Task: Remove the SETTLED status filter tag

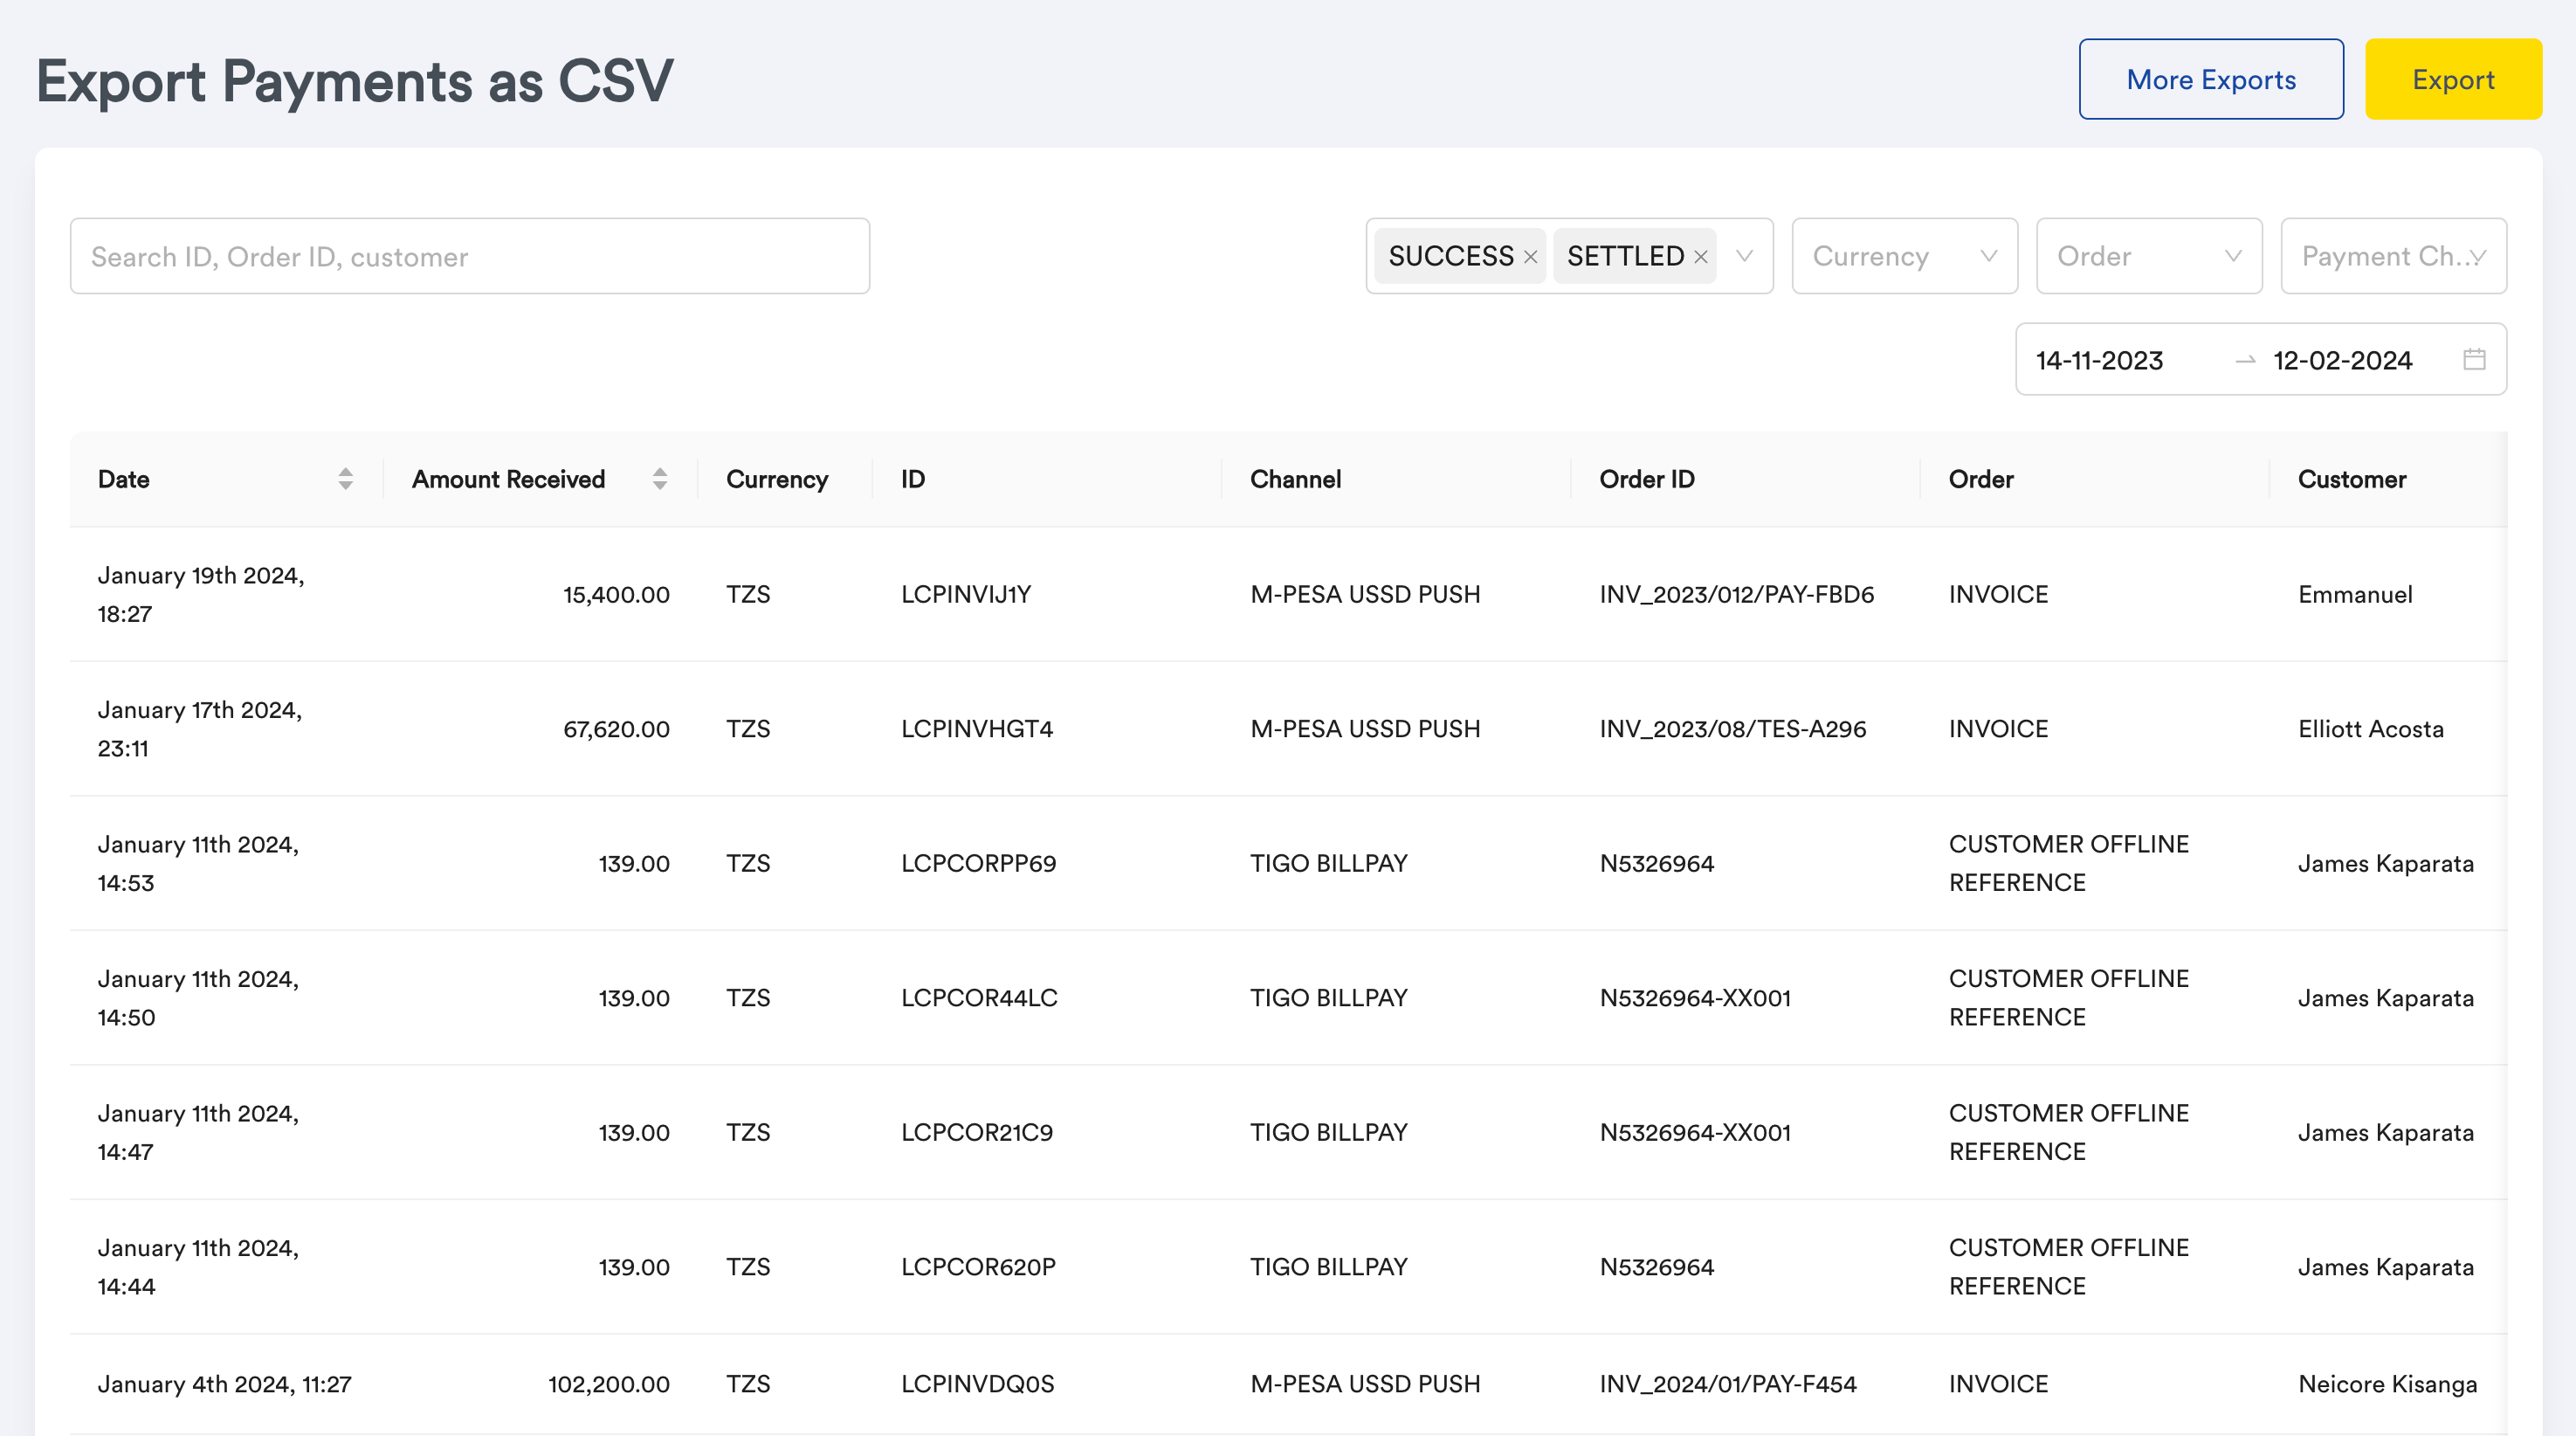Action: point(1700,257)
